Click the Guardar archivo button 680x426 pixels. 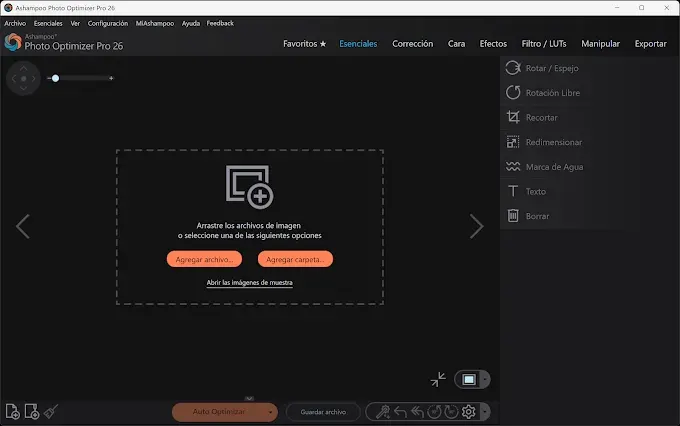(323, 412)
